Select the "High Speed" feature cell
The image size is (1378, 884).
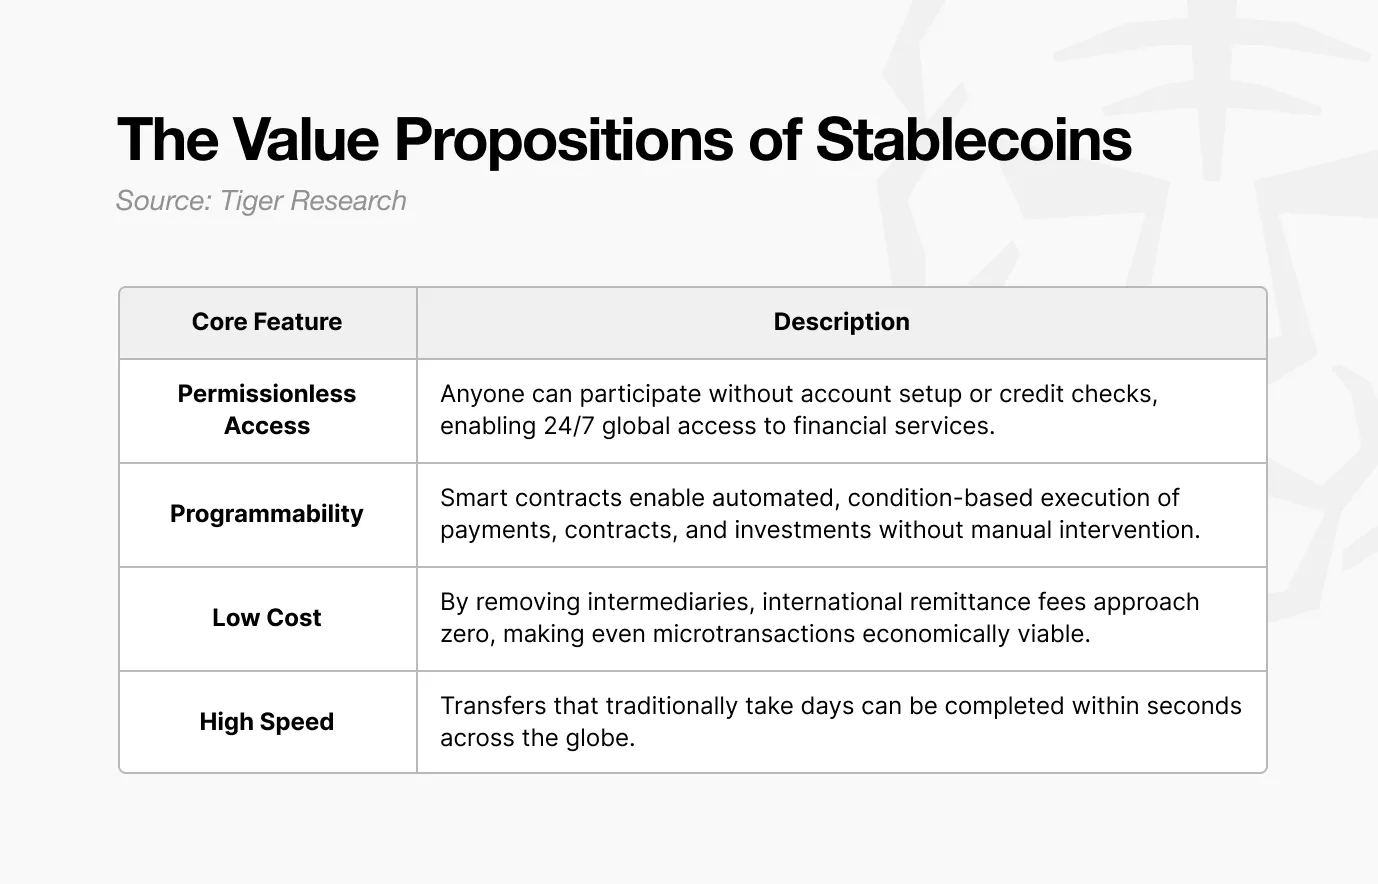coord(267,722)
